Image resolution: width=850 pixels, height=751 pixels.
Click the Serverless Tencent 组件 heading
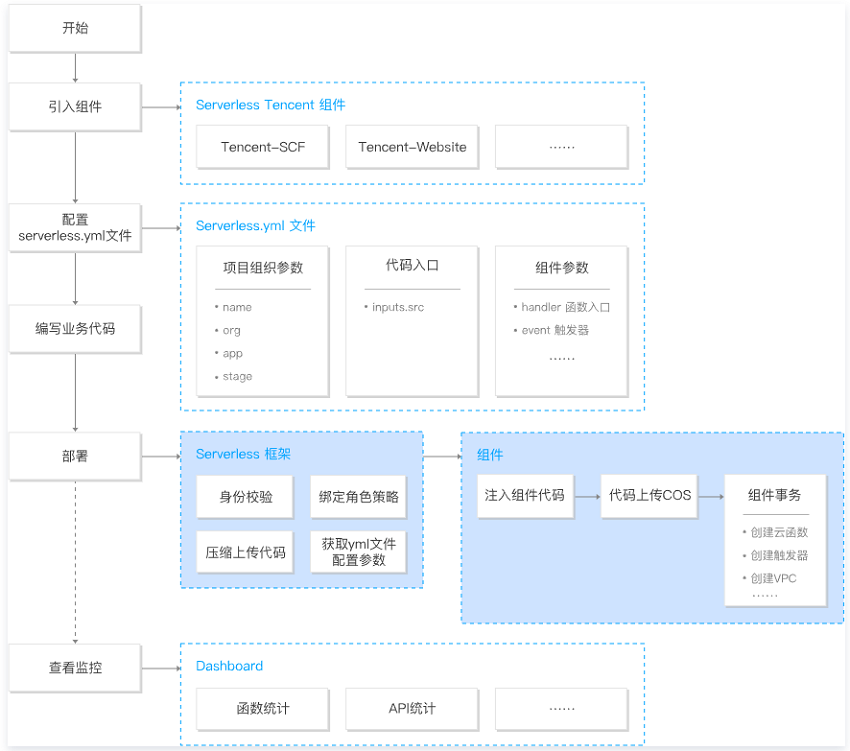pyautogui.click(x=270, y=105)
